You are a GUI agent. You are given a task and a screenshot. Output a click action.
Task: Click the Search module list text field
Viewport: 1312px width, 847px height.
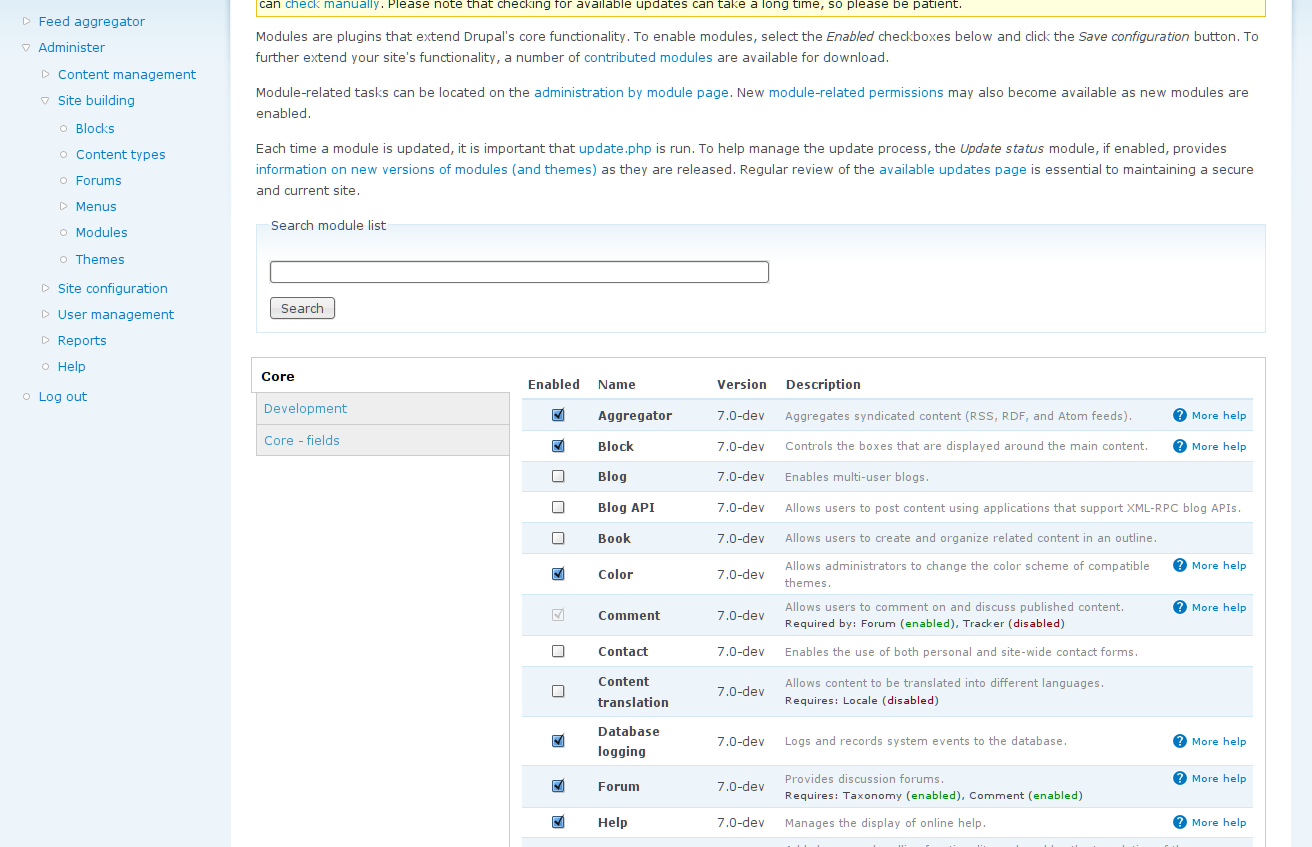pyautogui.click(x=519, y=272)
